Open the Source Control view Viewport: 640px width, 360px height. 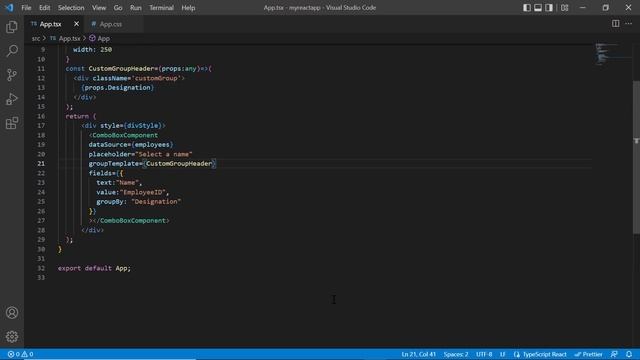(12, 75)
